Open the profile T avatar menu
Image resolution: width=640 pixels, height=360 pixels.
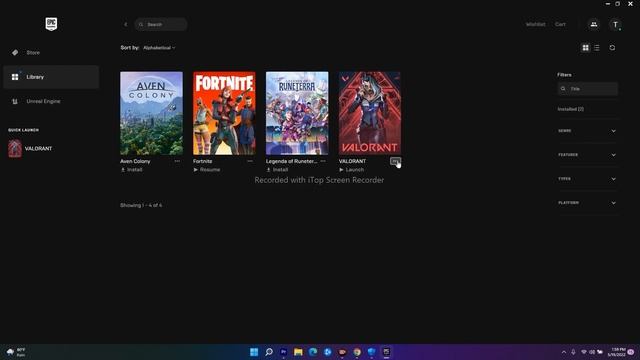click(x=616, y=24)
